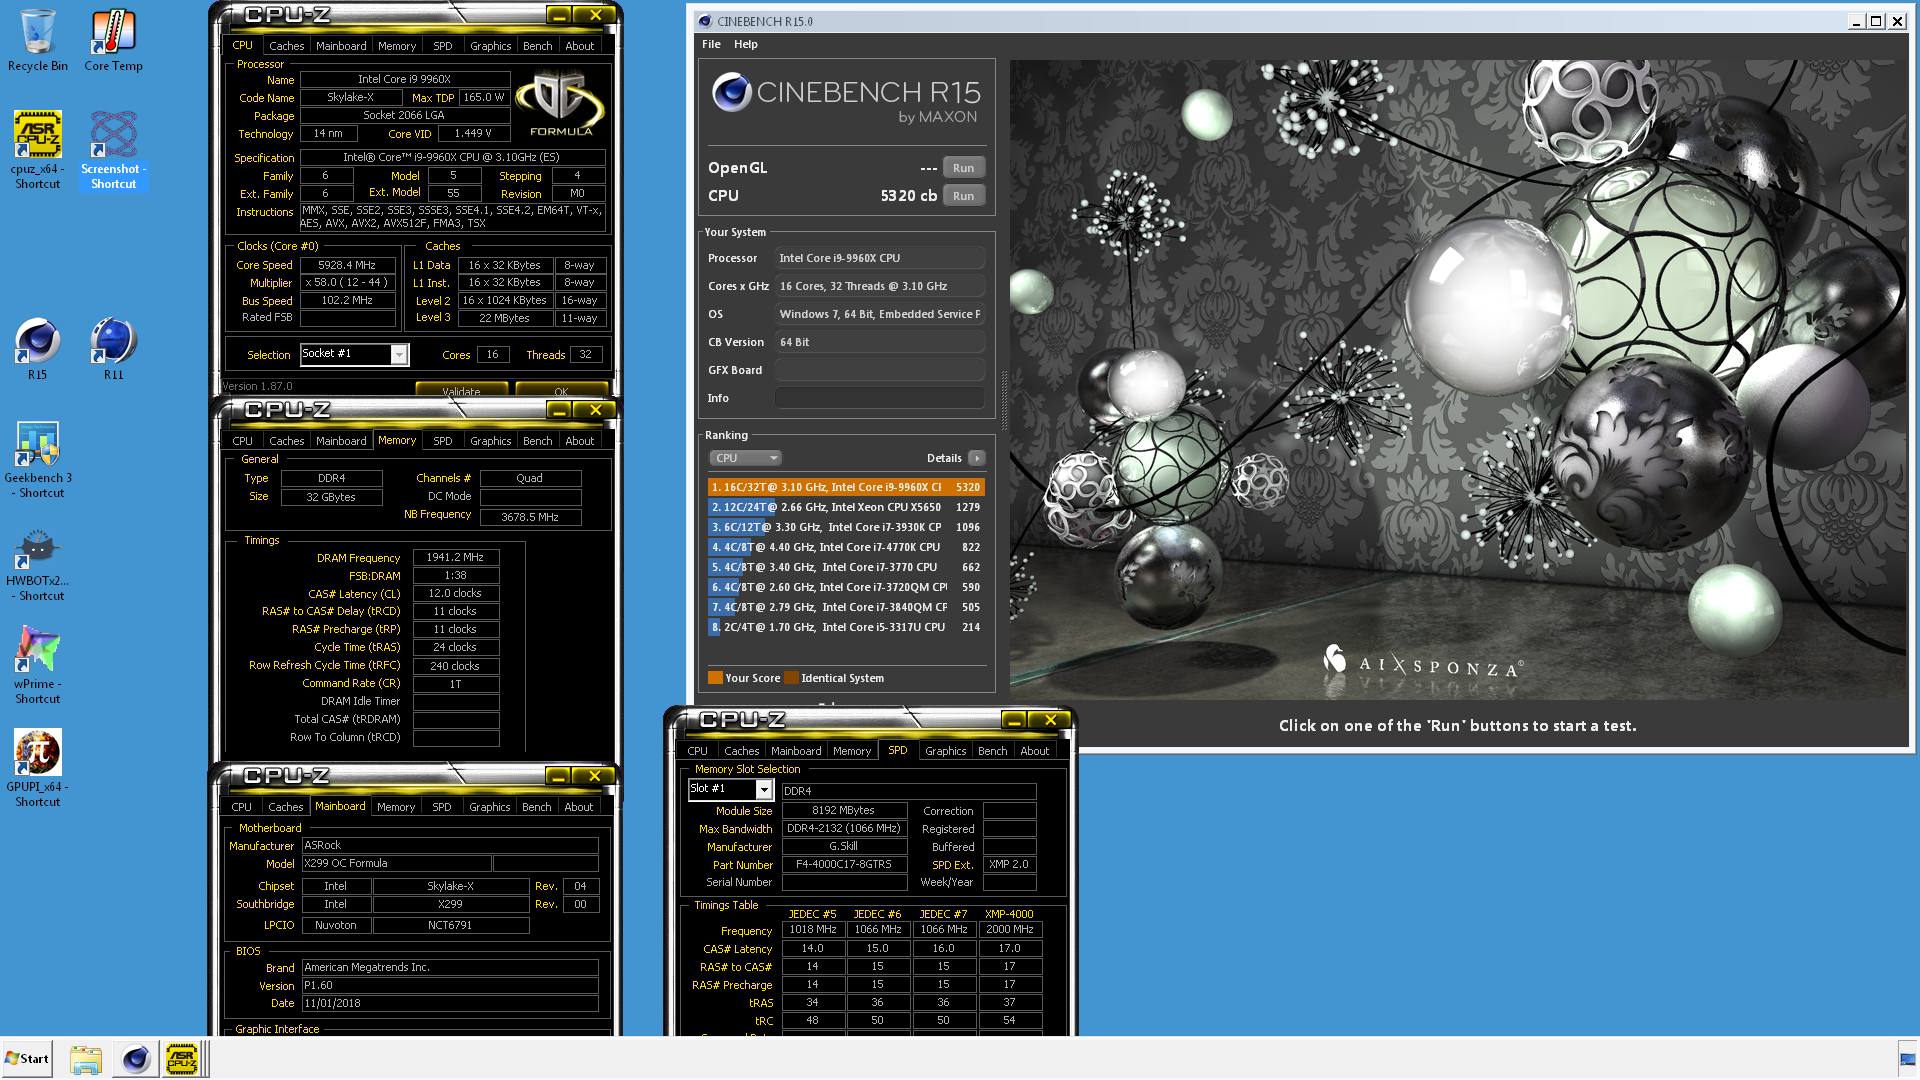Select the i9-9960X top ranking row
This screenshot has width=1920, height=1080.
(x=846, y=487)
